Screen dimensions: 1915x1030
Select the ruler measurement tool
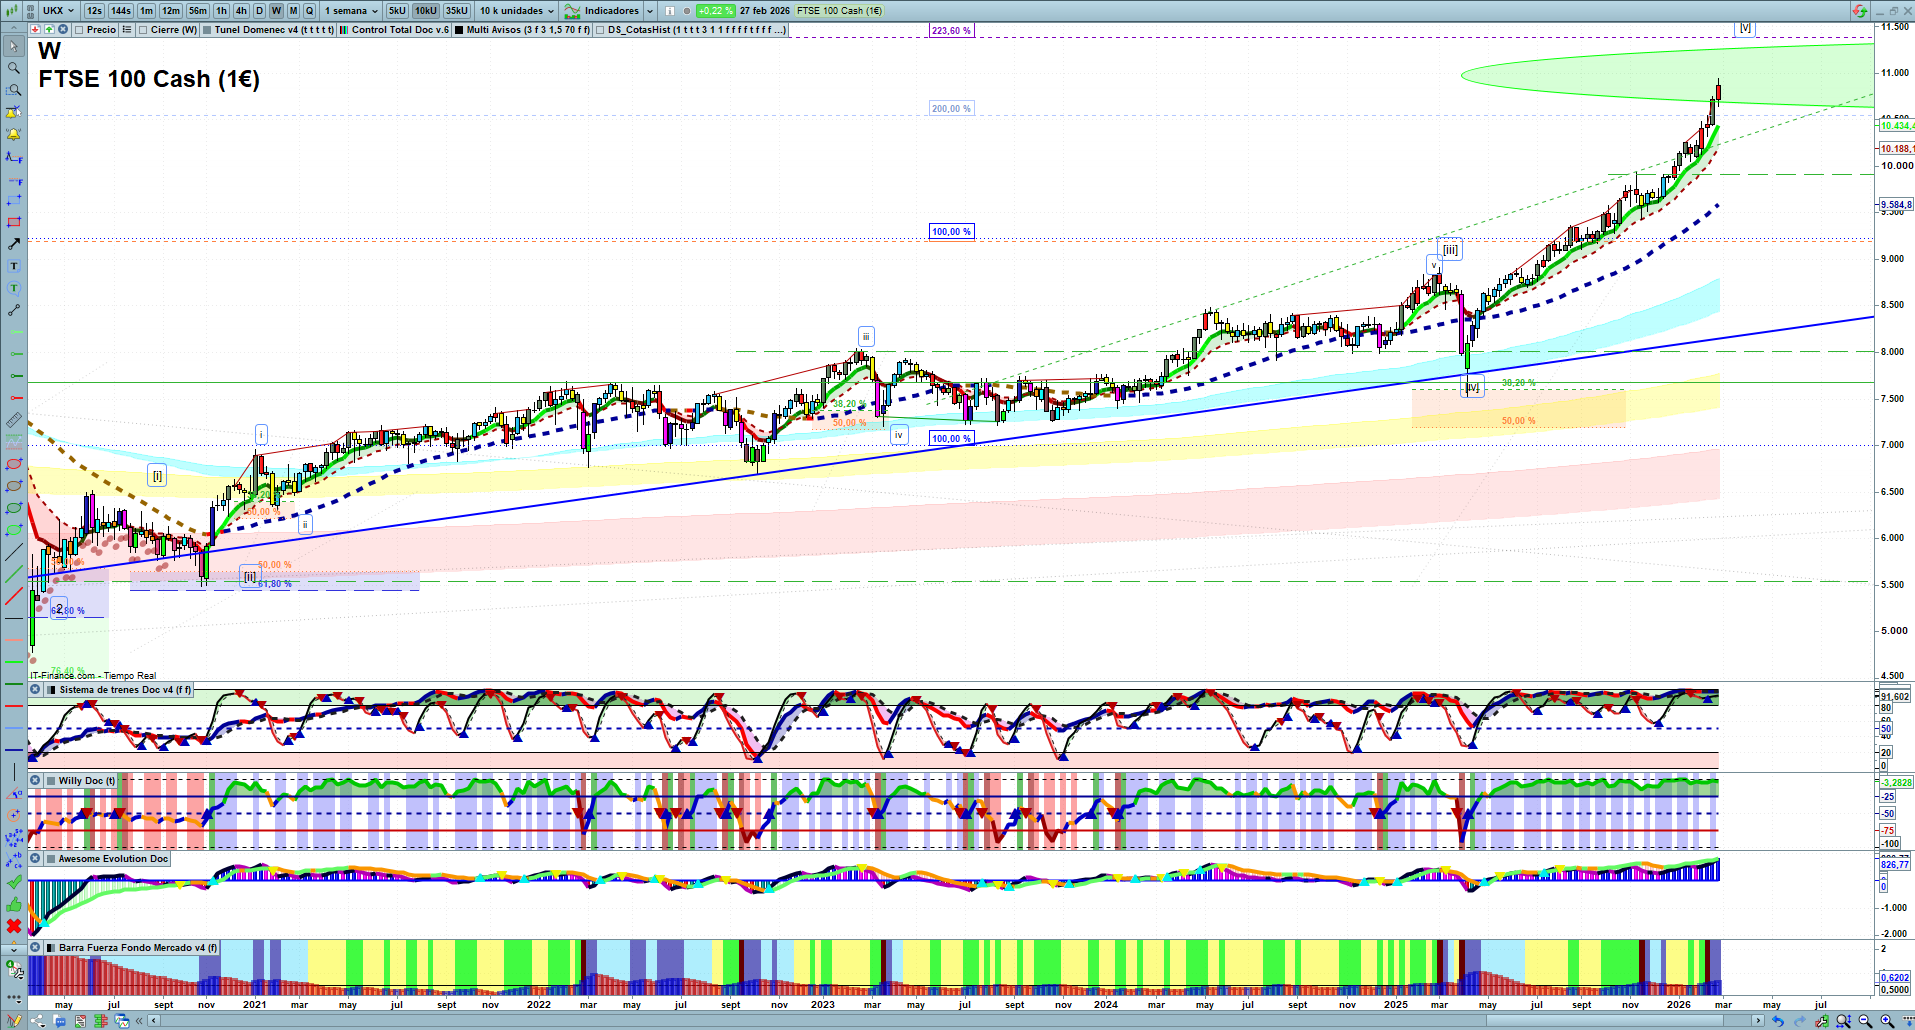tap(14, 420)
